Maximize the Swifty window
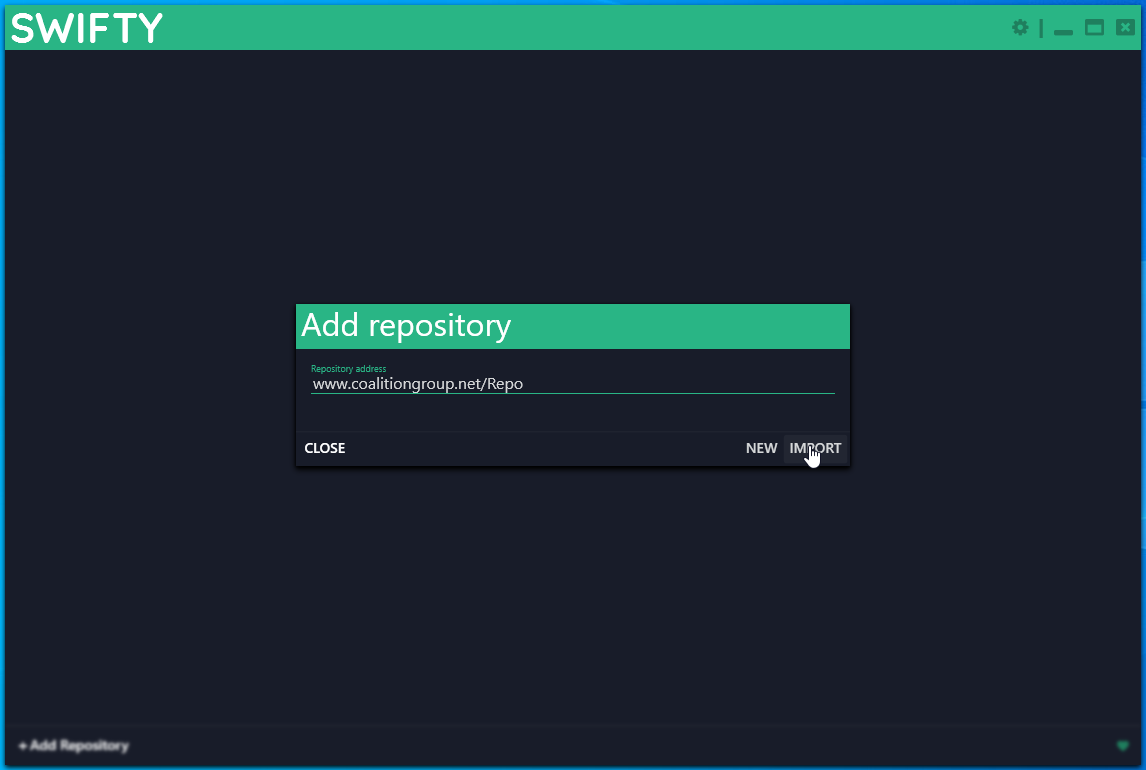 pyautogui.click(x=1094, y=28)
